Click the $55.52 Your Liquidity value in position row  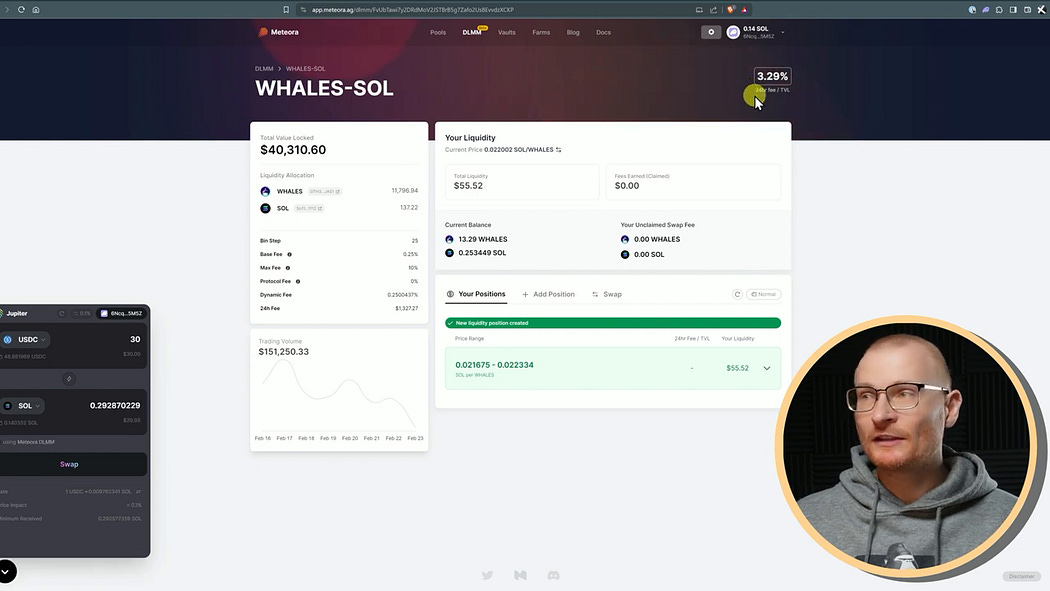pyautogui.click(x=737, y=368)
